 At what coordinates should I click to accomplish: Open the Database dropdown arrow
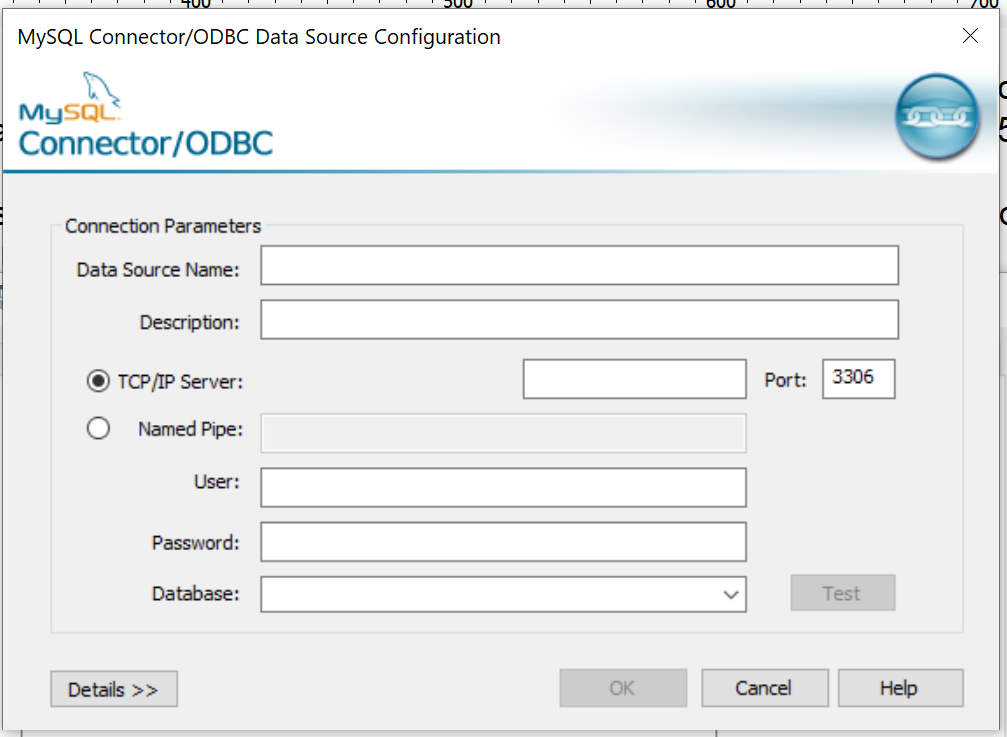730,594
